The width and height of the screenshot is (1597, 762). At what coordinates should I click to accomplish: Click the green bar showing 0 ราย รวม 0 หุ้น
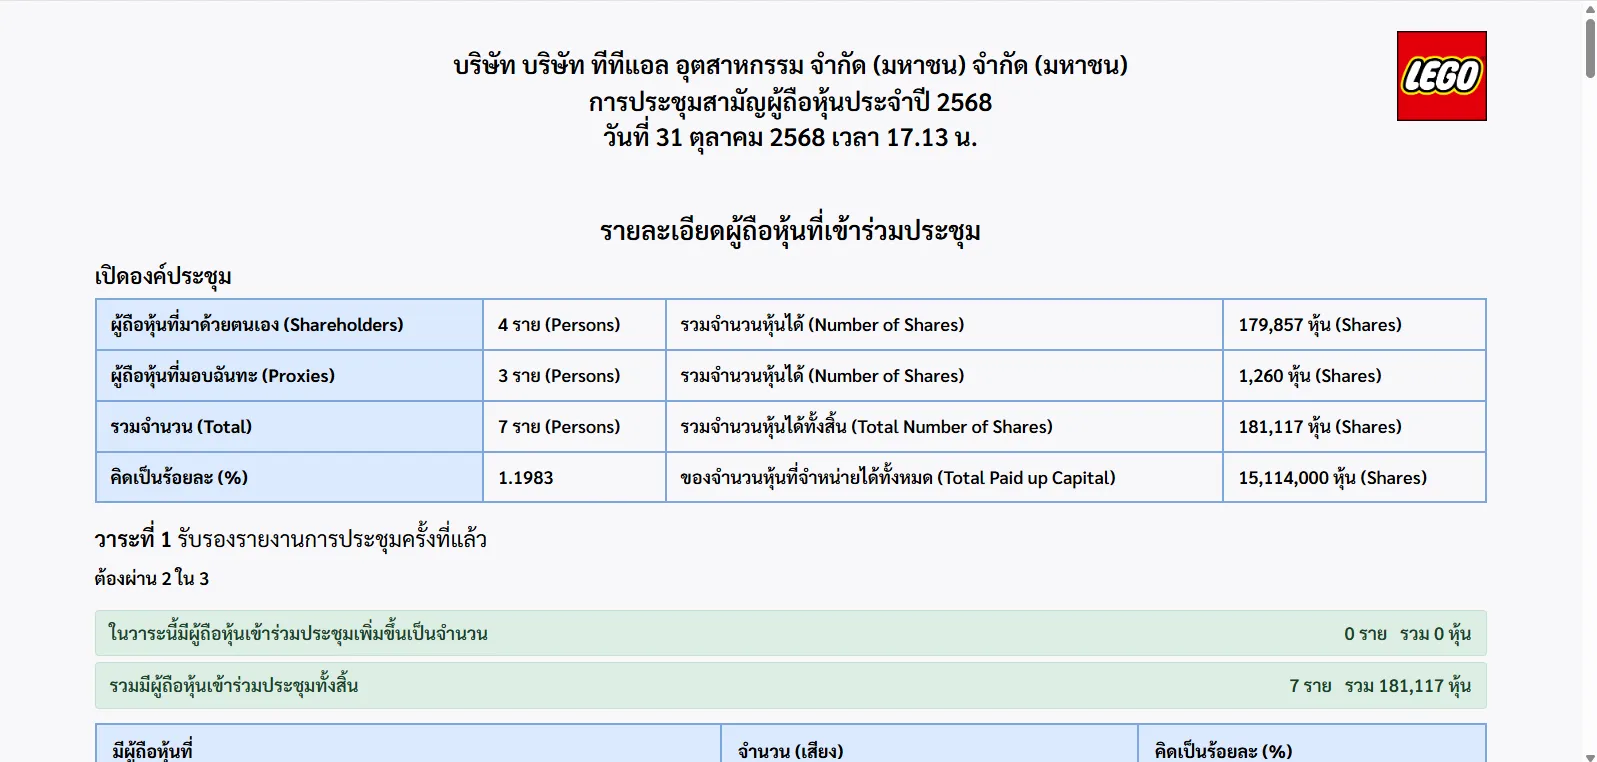coord(790,634)
